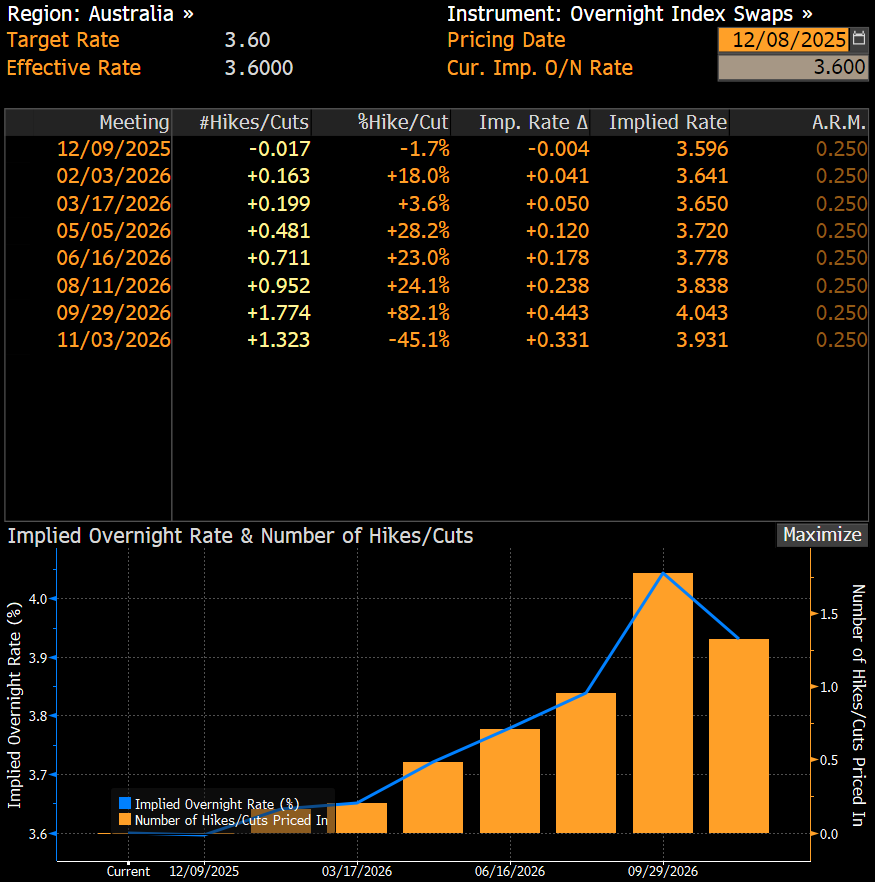The image size is (875, 882).
Task: Click the #Hikes/Cuts column header
Action: (254, 122)
